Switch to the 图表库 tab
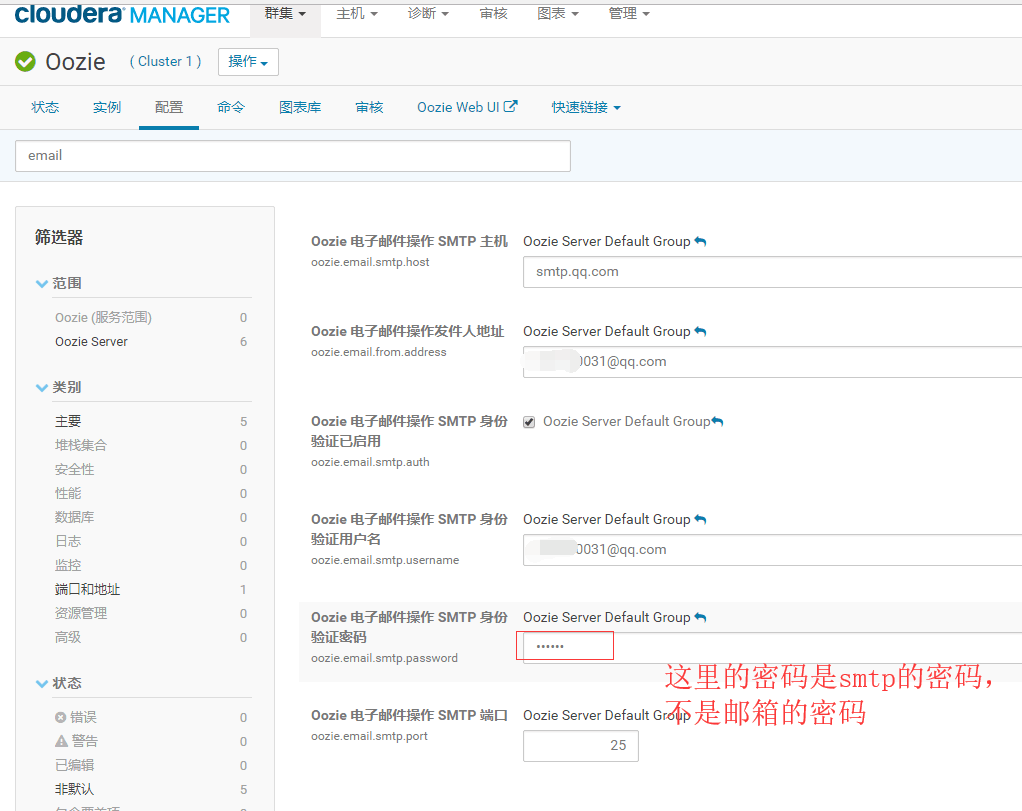Screen dimensions: 1022x811 click(300, 108)
